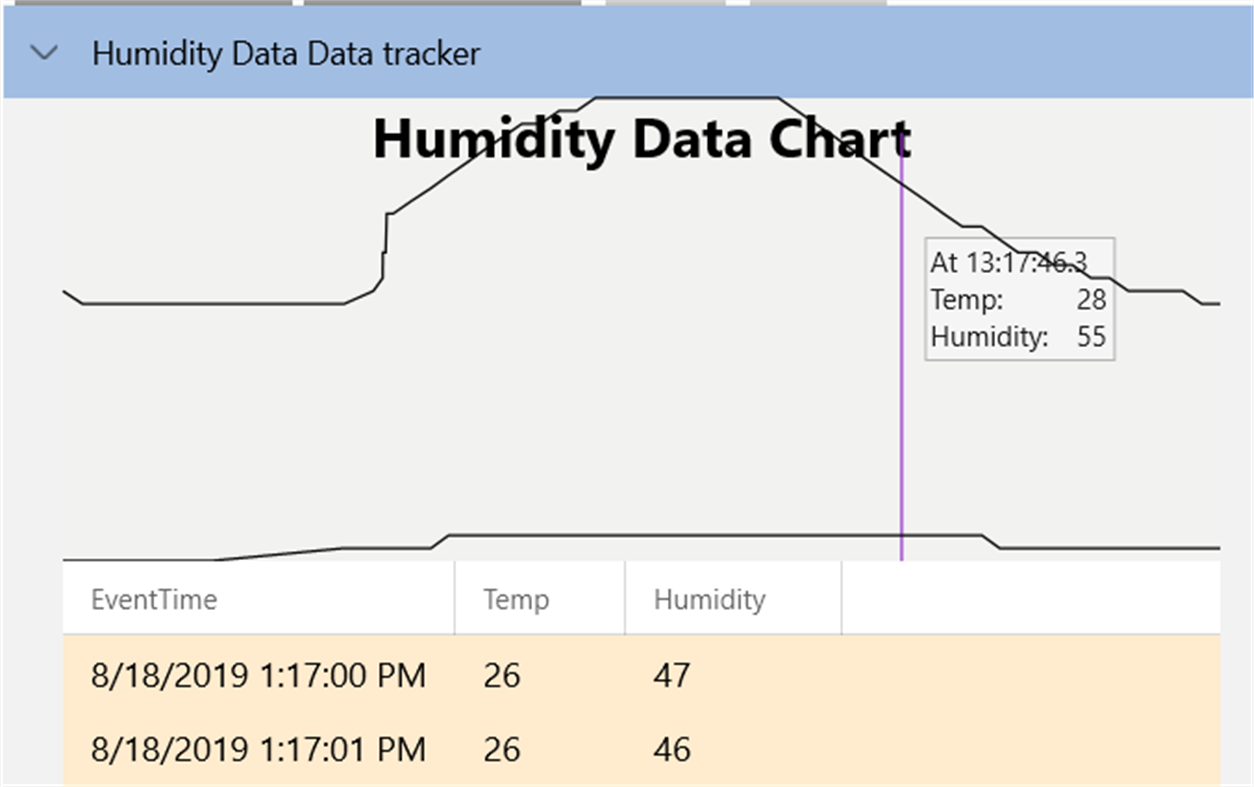Click the Humidity Data Data tracker header title
The width and height of the screenshot is (1254, 787).
click(286, 53)
